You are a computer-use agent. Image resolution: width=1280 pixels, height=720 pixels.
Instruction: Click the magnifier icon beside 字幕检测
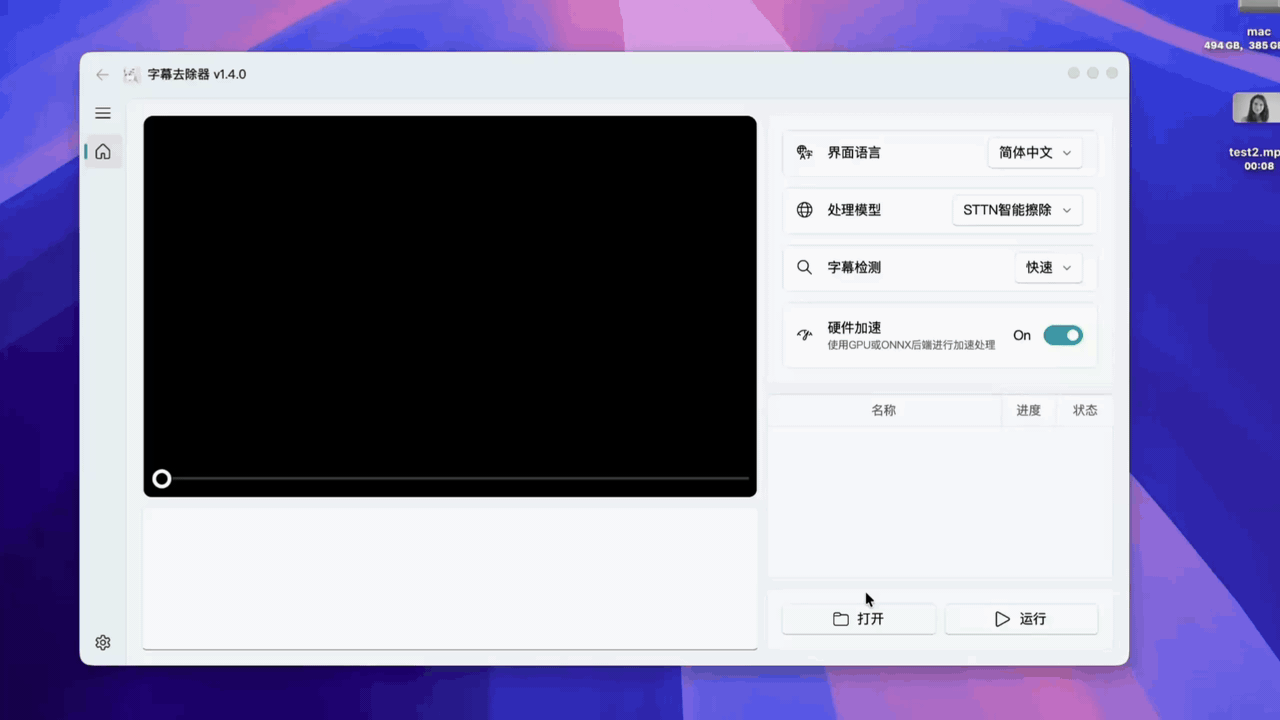805,267
